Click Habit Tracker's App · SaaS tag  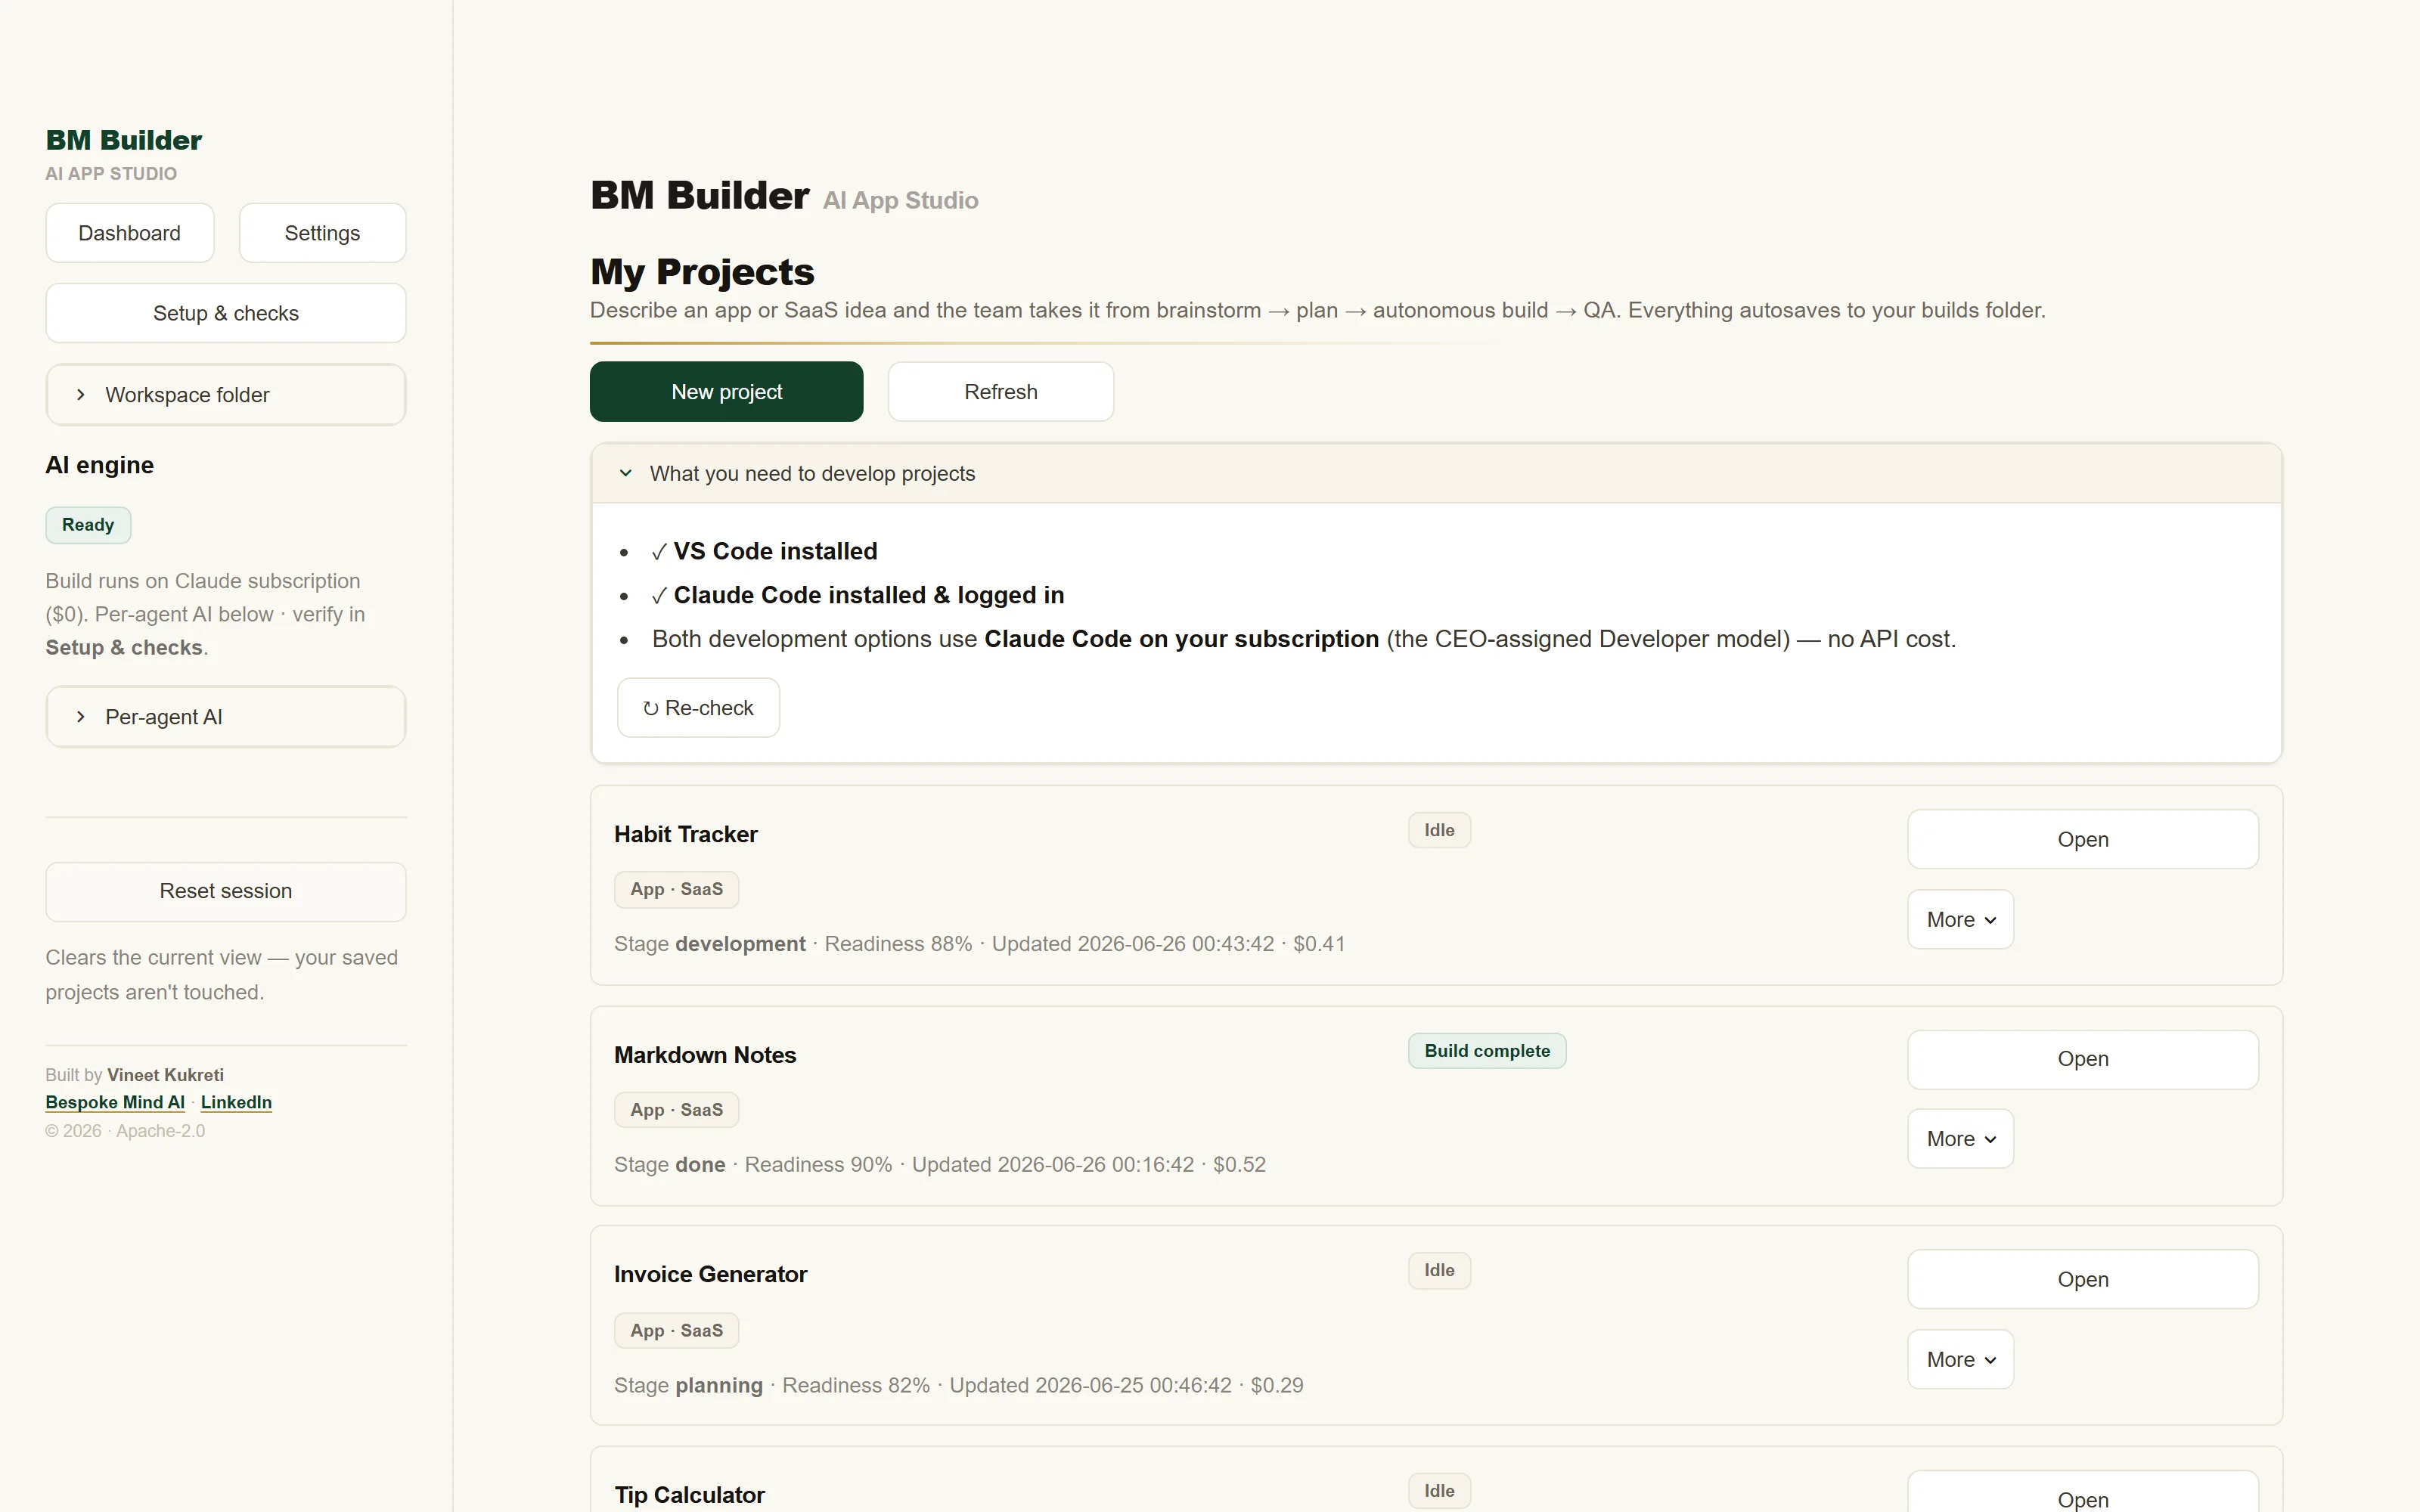[677, 889]
